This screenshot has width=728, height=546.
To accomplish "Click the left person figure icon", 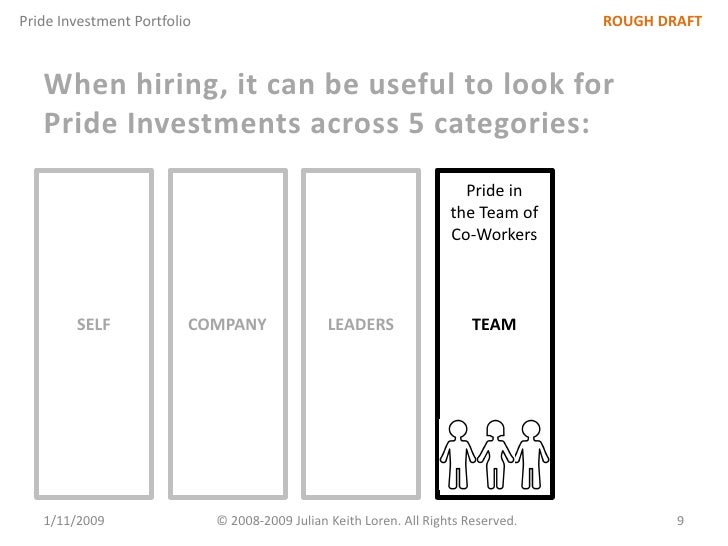I will 458,455.
